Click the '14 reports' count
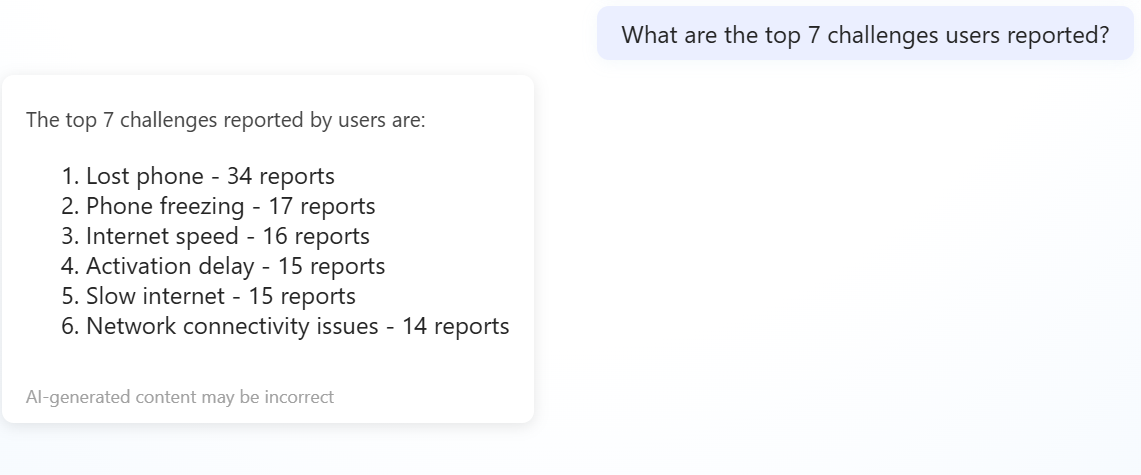 click(455, 326)
